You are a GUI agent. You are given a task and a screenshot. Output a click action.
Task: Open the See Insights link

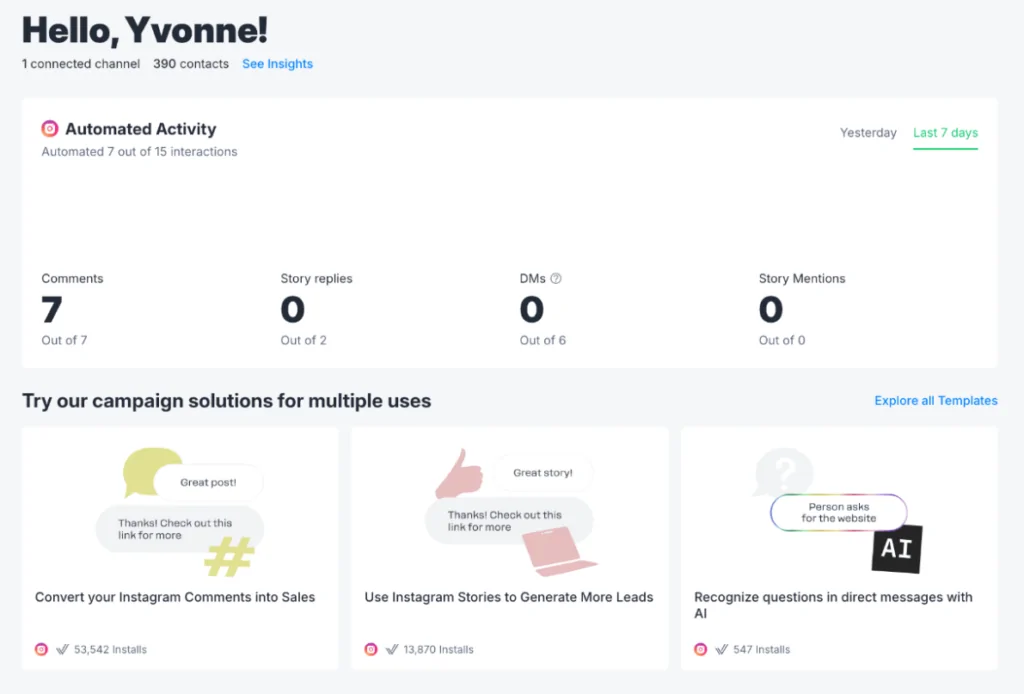277,64
